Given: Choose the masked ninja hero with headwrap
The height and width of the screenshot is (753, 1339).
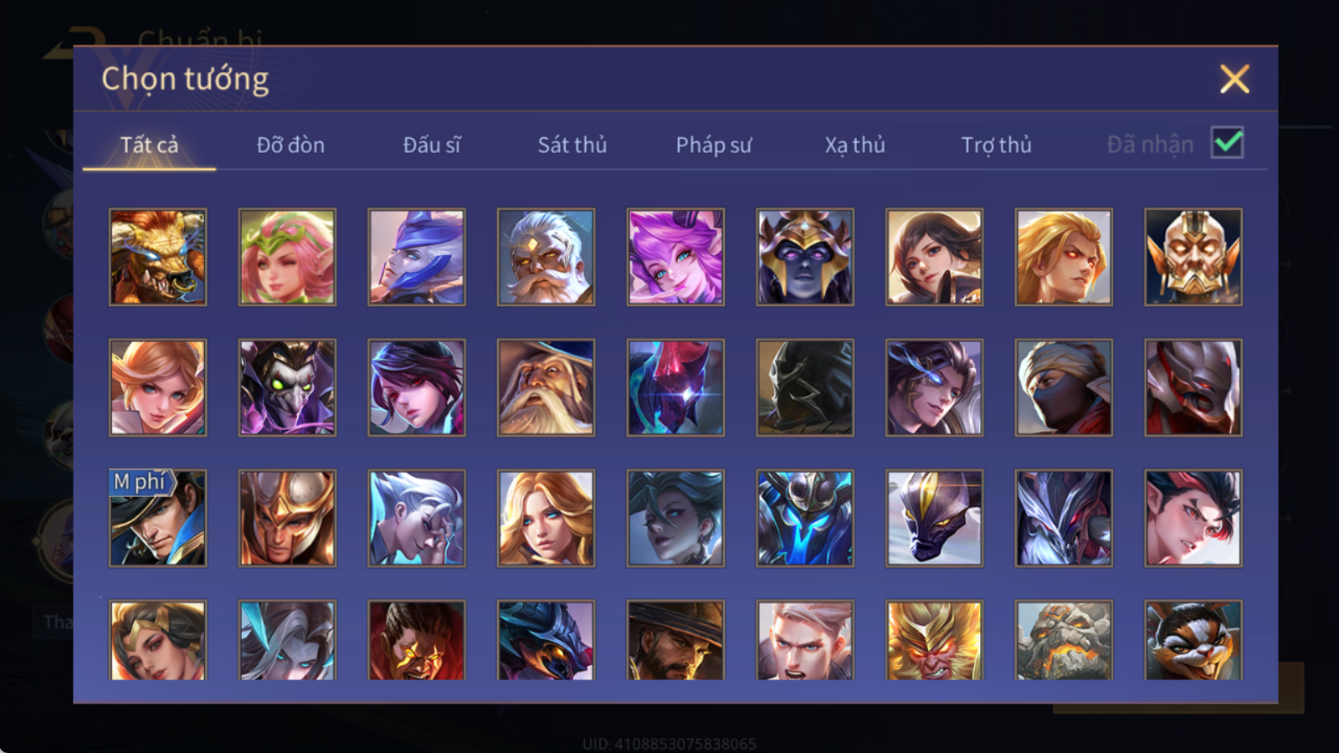Looking at the screenshot, I should 1064,387.
